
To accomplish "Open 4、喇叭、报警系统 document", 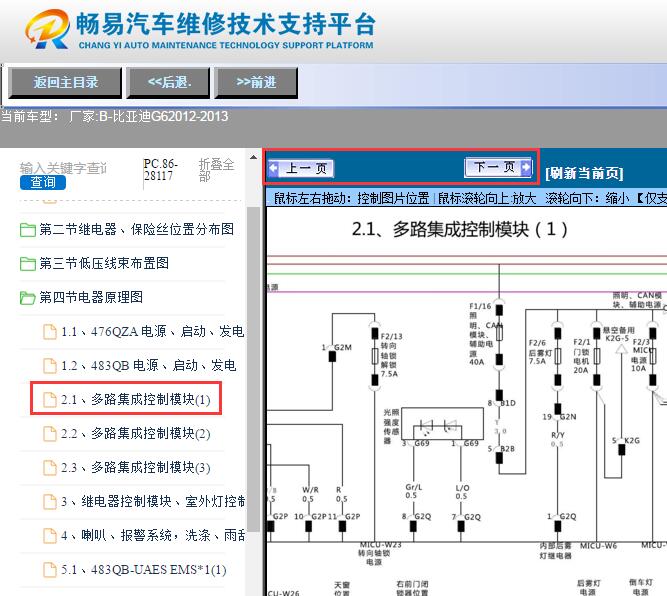I will (x=153, y=536).
